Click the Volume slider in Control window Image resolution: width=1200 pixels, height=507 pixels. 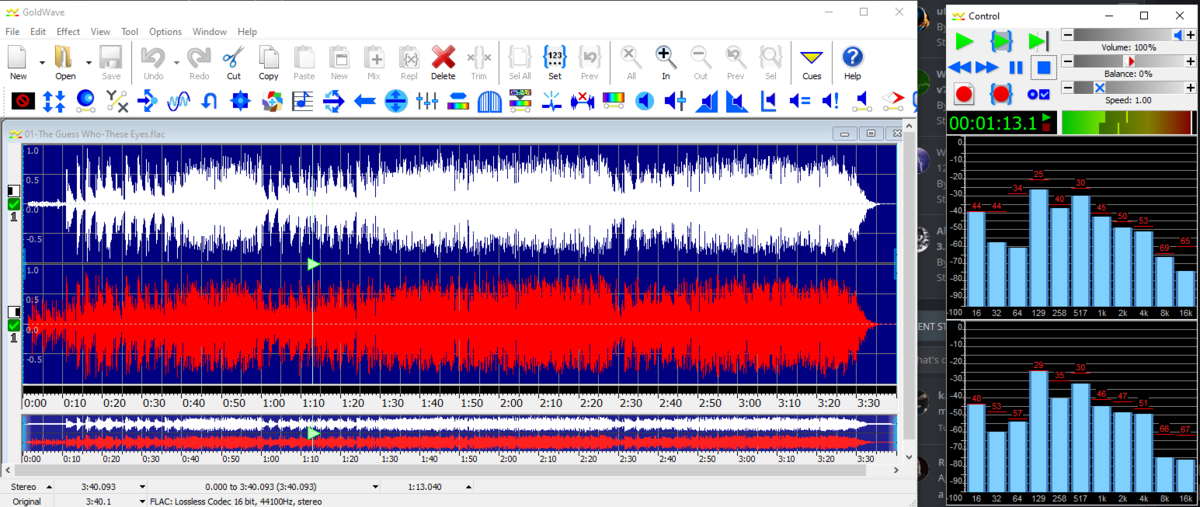[1129, 35]
